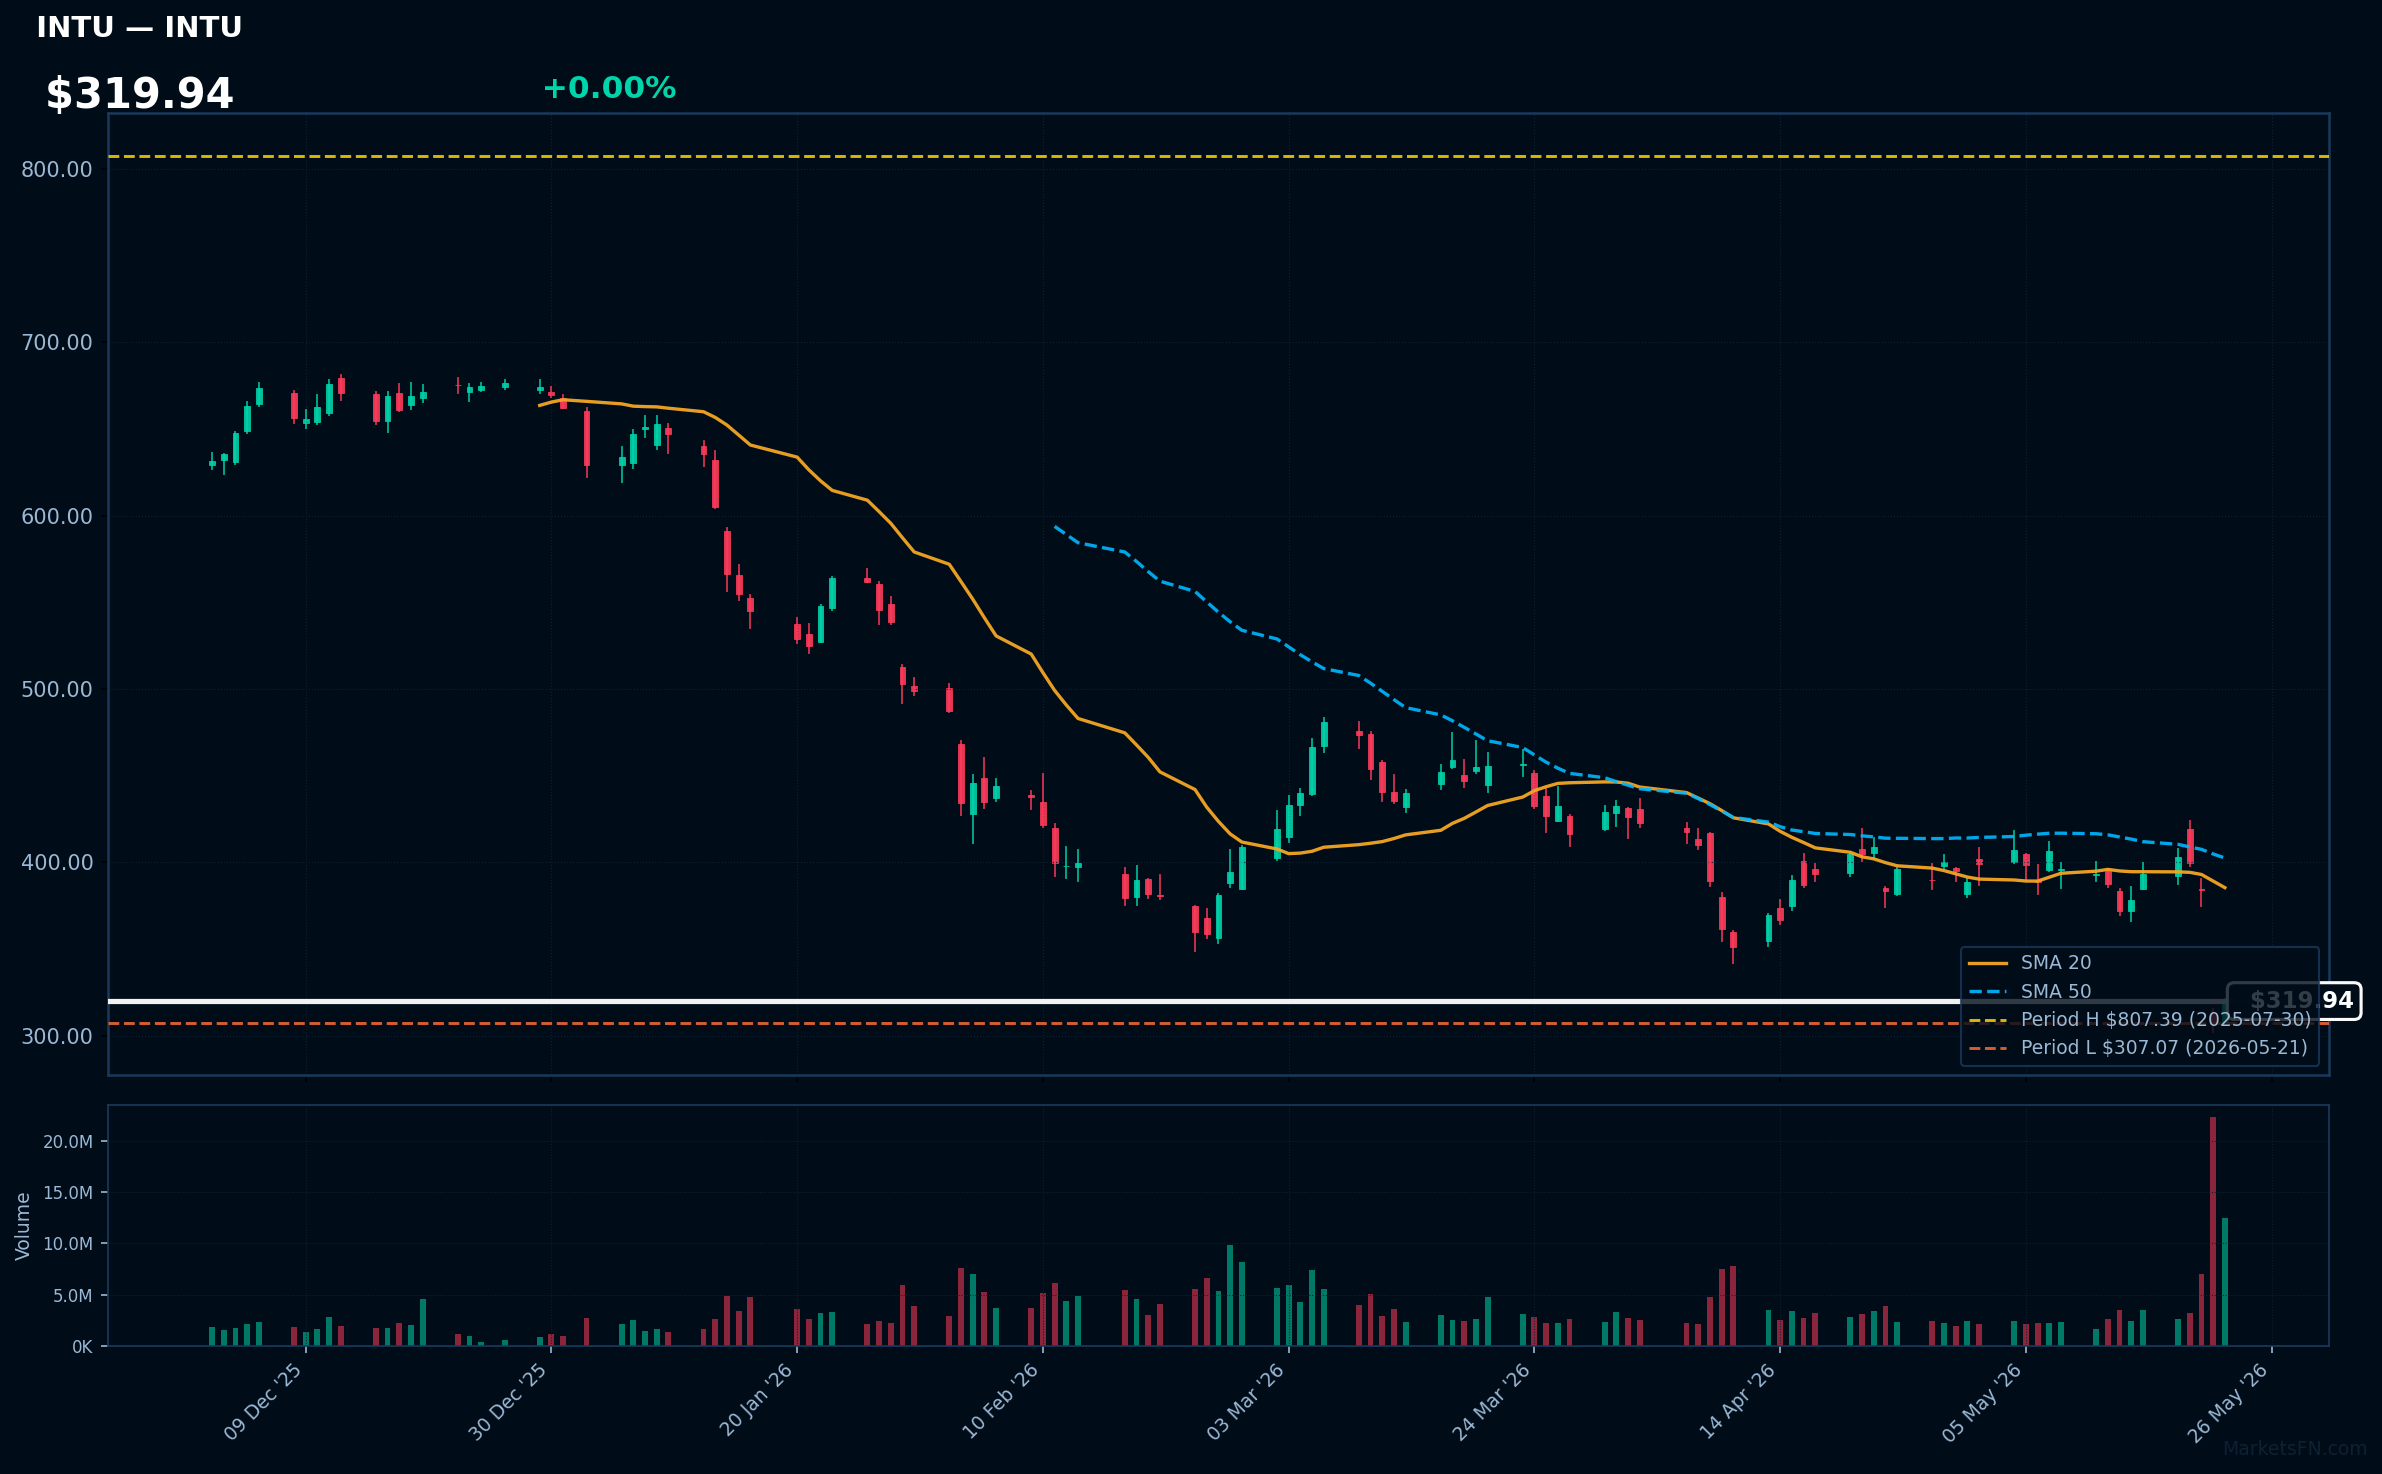2382x1474 pixels.
Task: Click the 14 Apr '26 date label
Action: click(1738, 1401)
